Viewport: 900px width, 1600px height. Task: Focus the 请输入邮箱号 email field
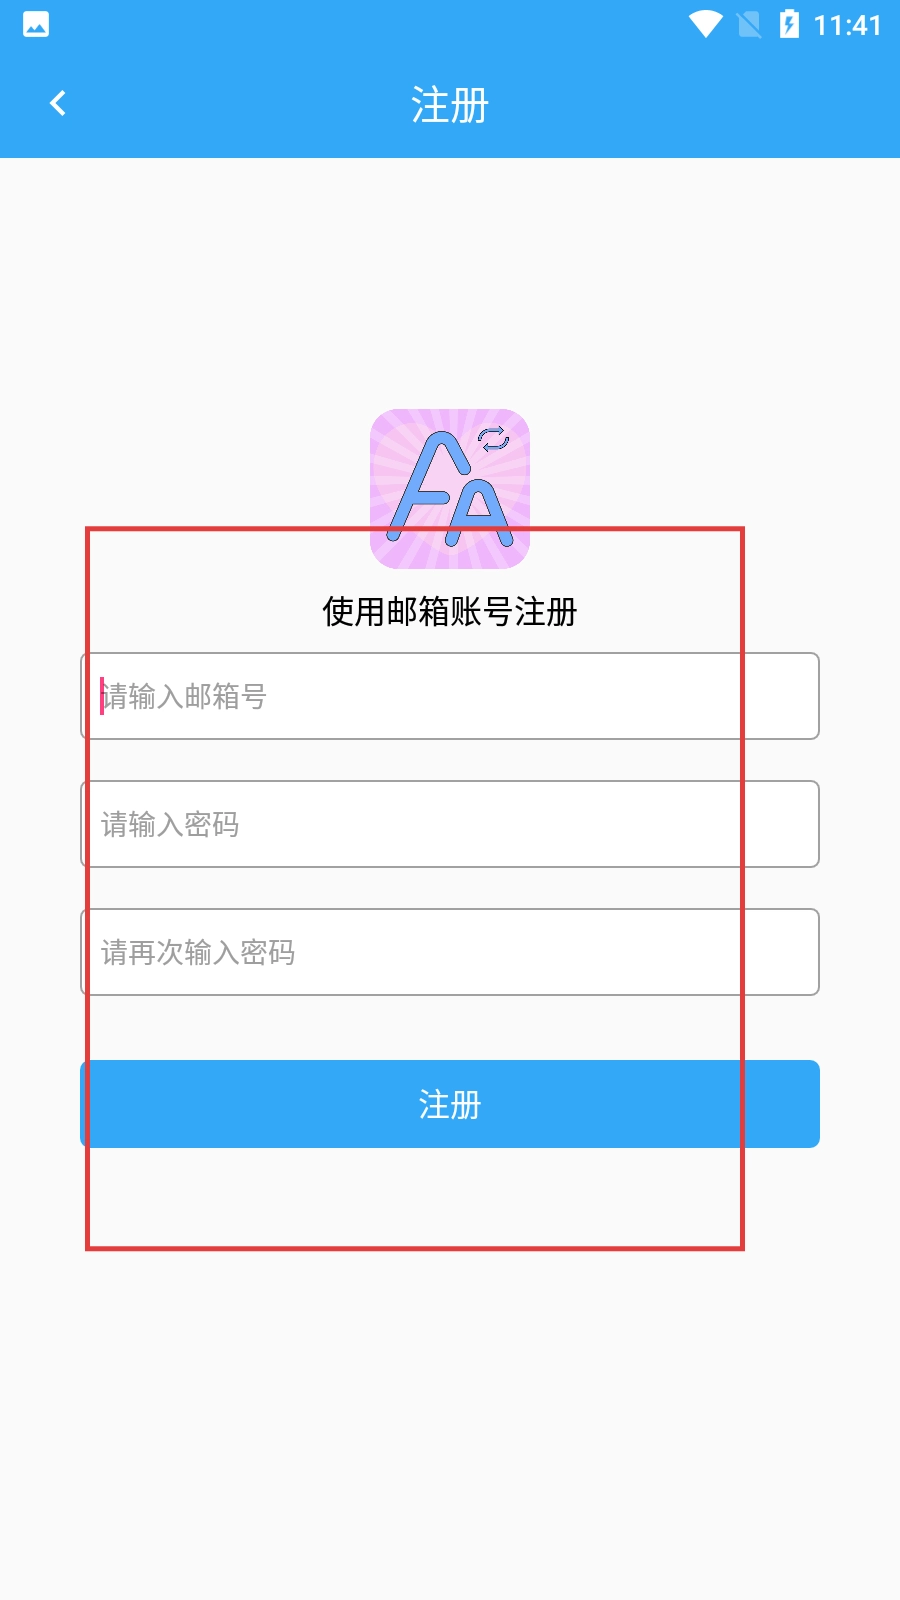[450, 696]
